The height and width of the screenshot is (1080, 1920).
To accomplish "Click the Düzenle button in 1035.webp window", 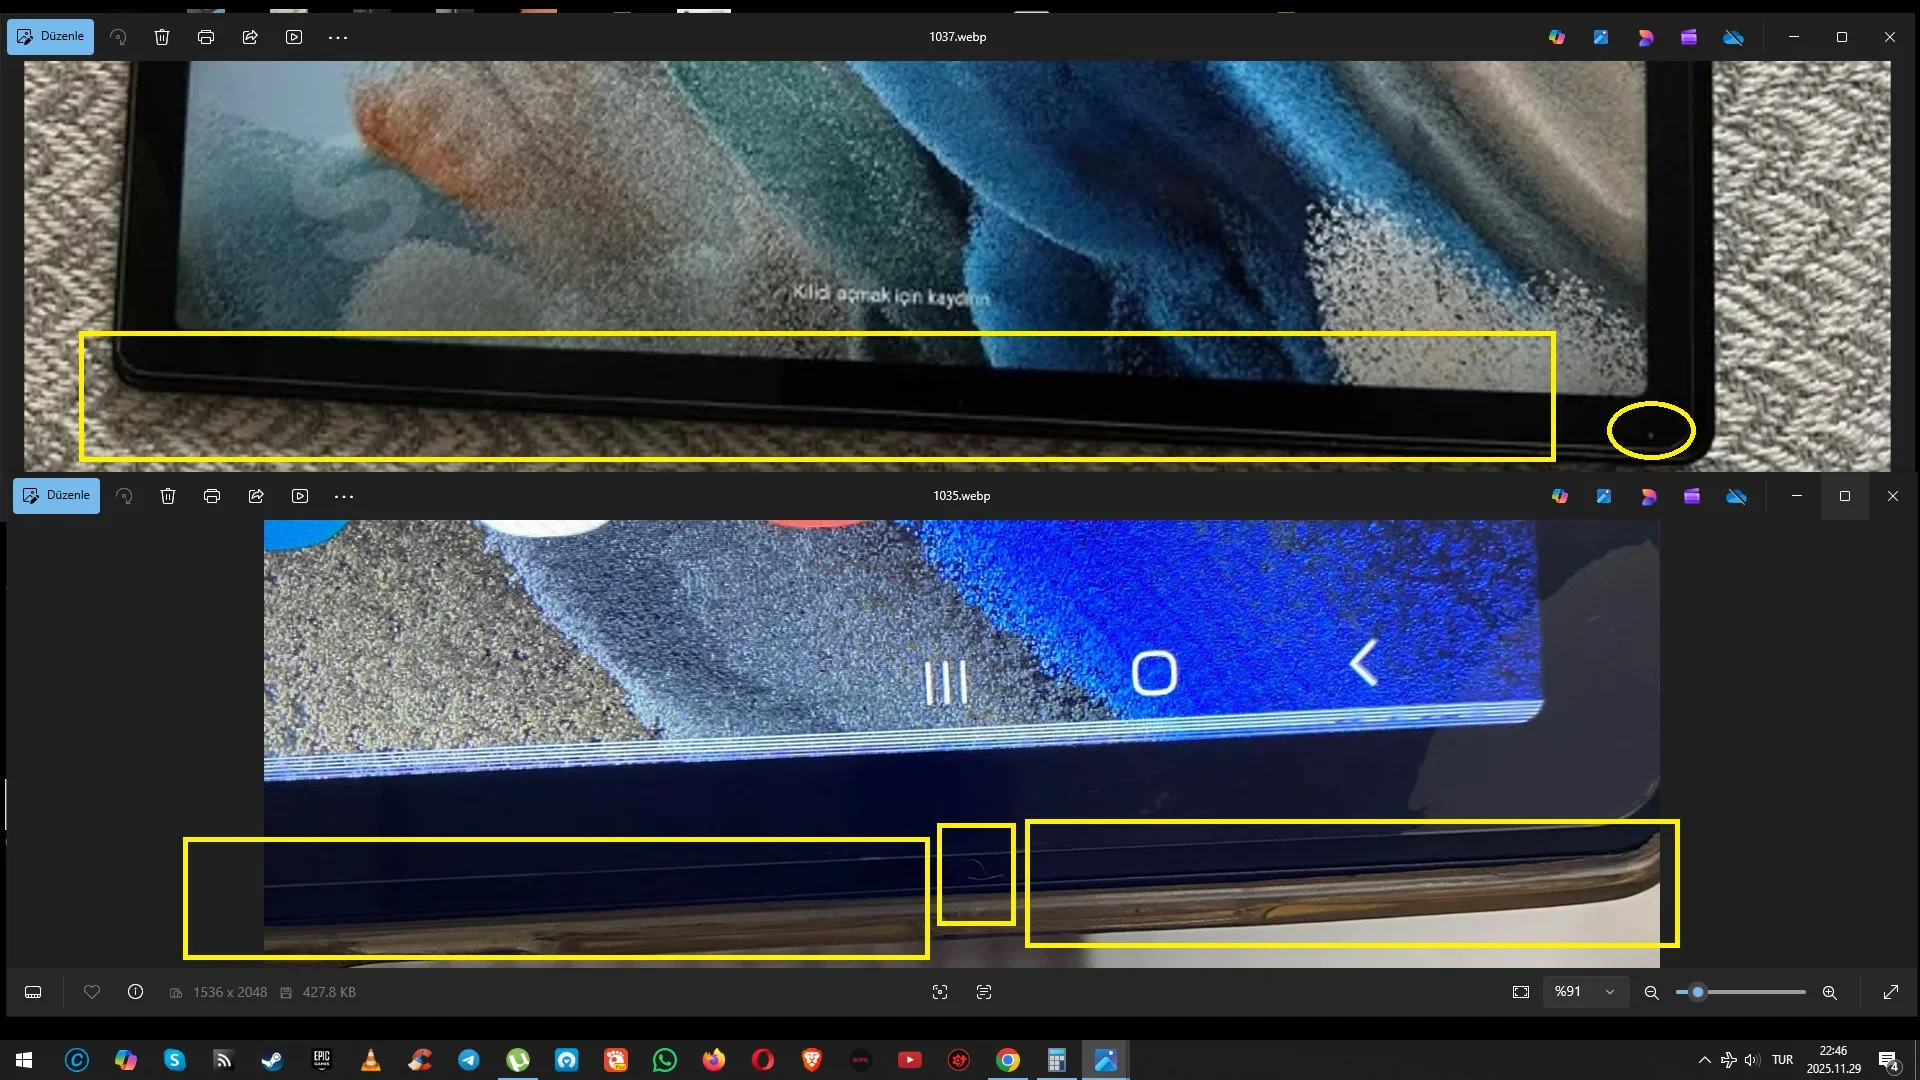I will pos(56,496).
